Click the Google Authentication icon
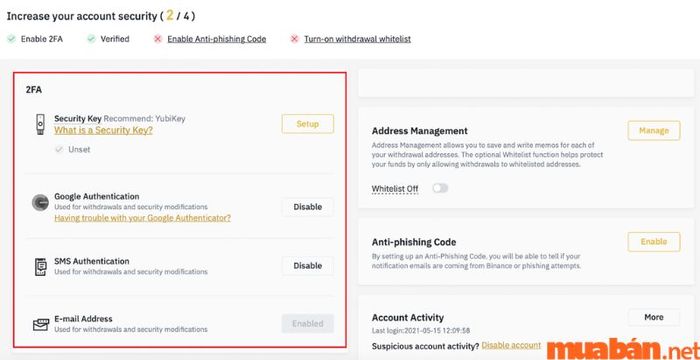 coord(40,203)
